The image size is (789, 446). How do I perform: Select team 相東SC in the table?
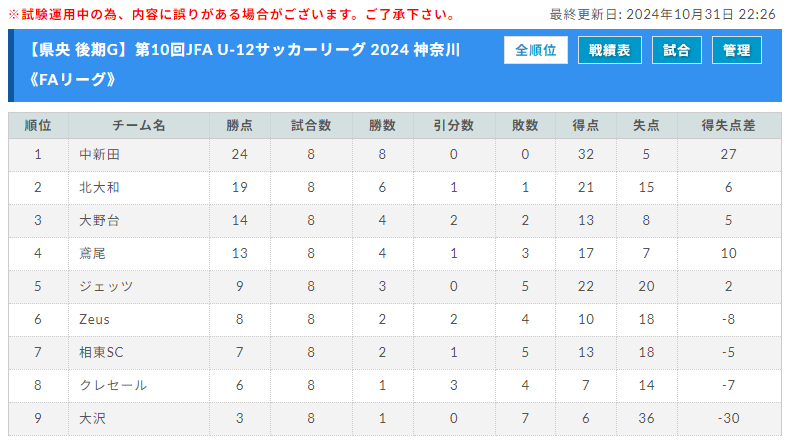(101, 352)
